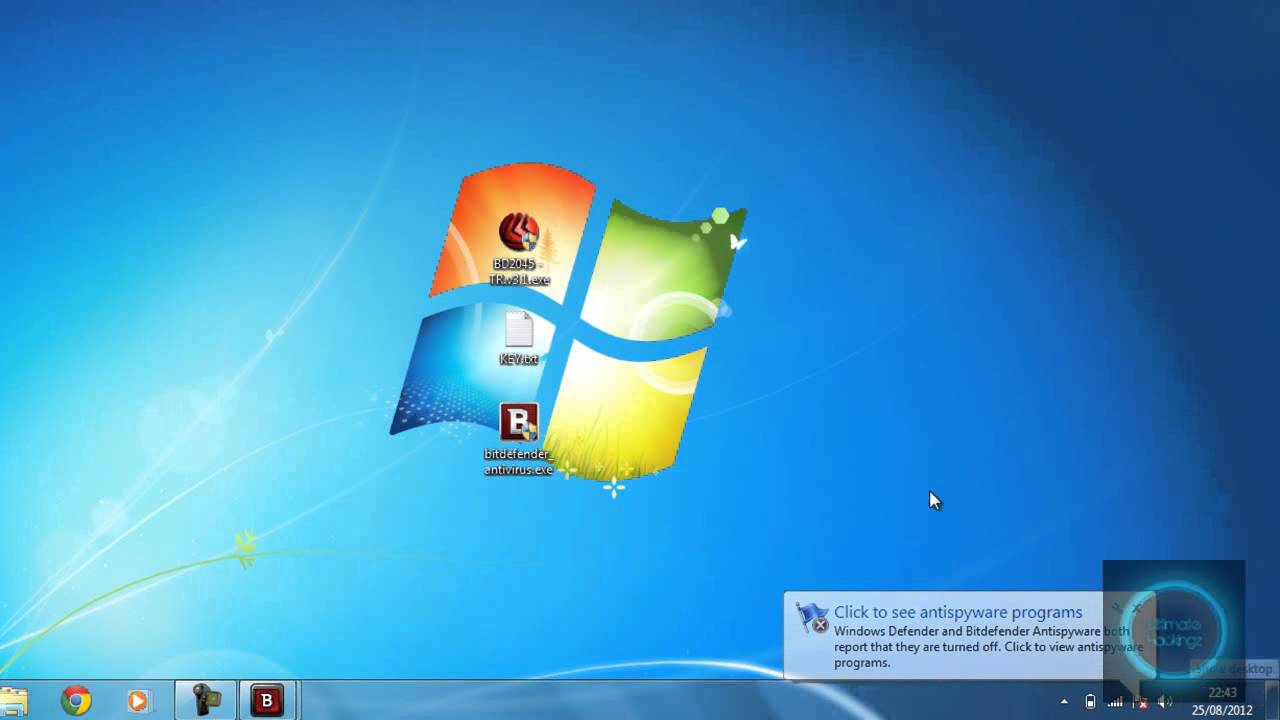Launch Google Chrome from the taskbar
Screen dimensions: 1280x720
pyautogui.click(x=76, y=701)
